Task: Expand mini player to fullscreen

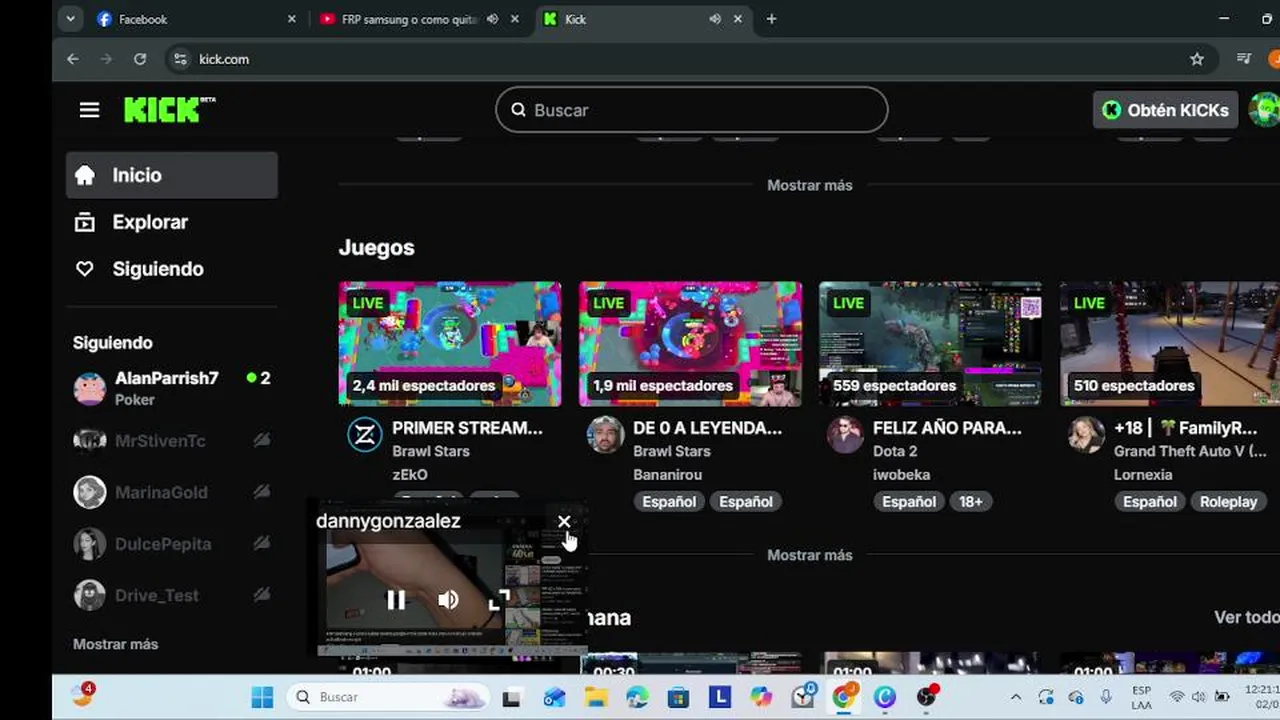Action: (x=498, y=600)
